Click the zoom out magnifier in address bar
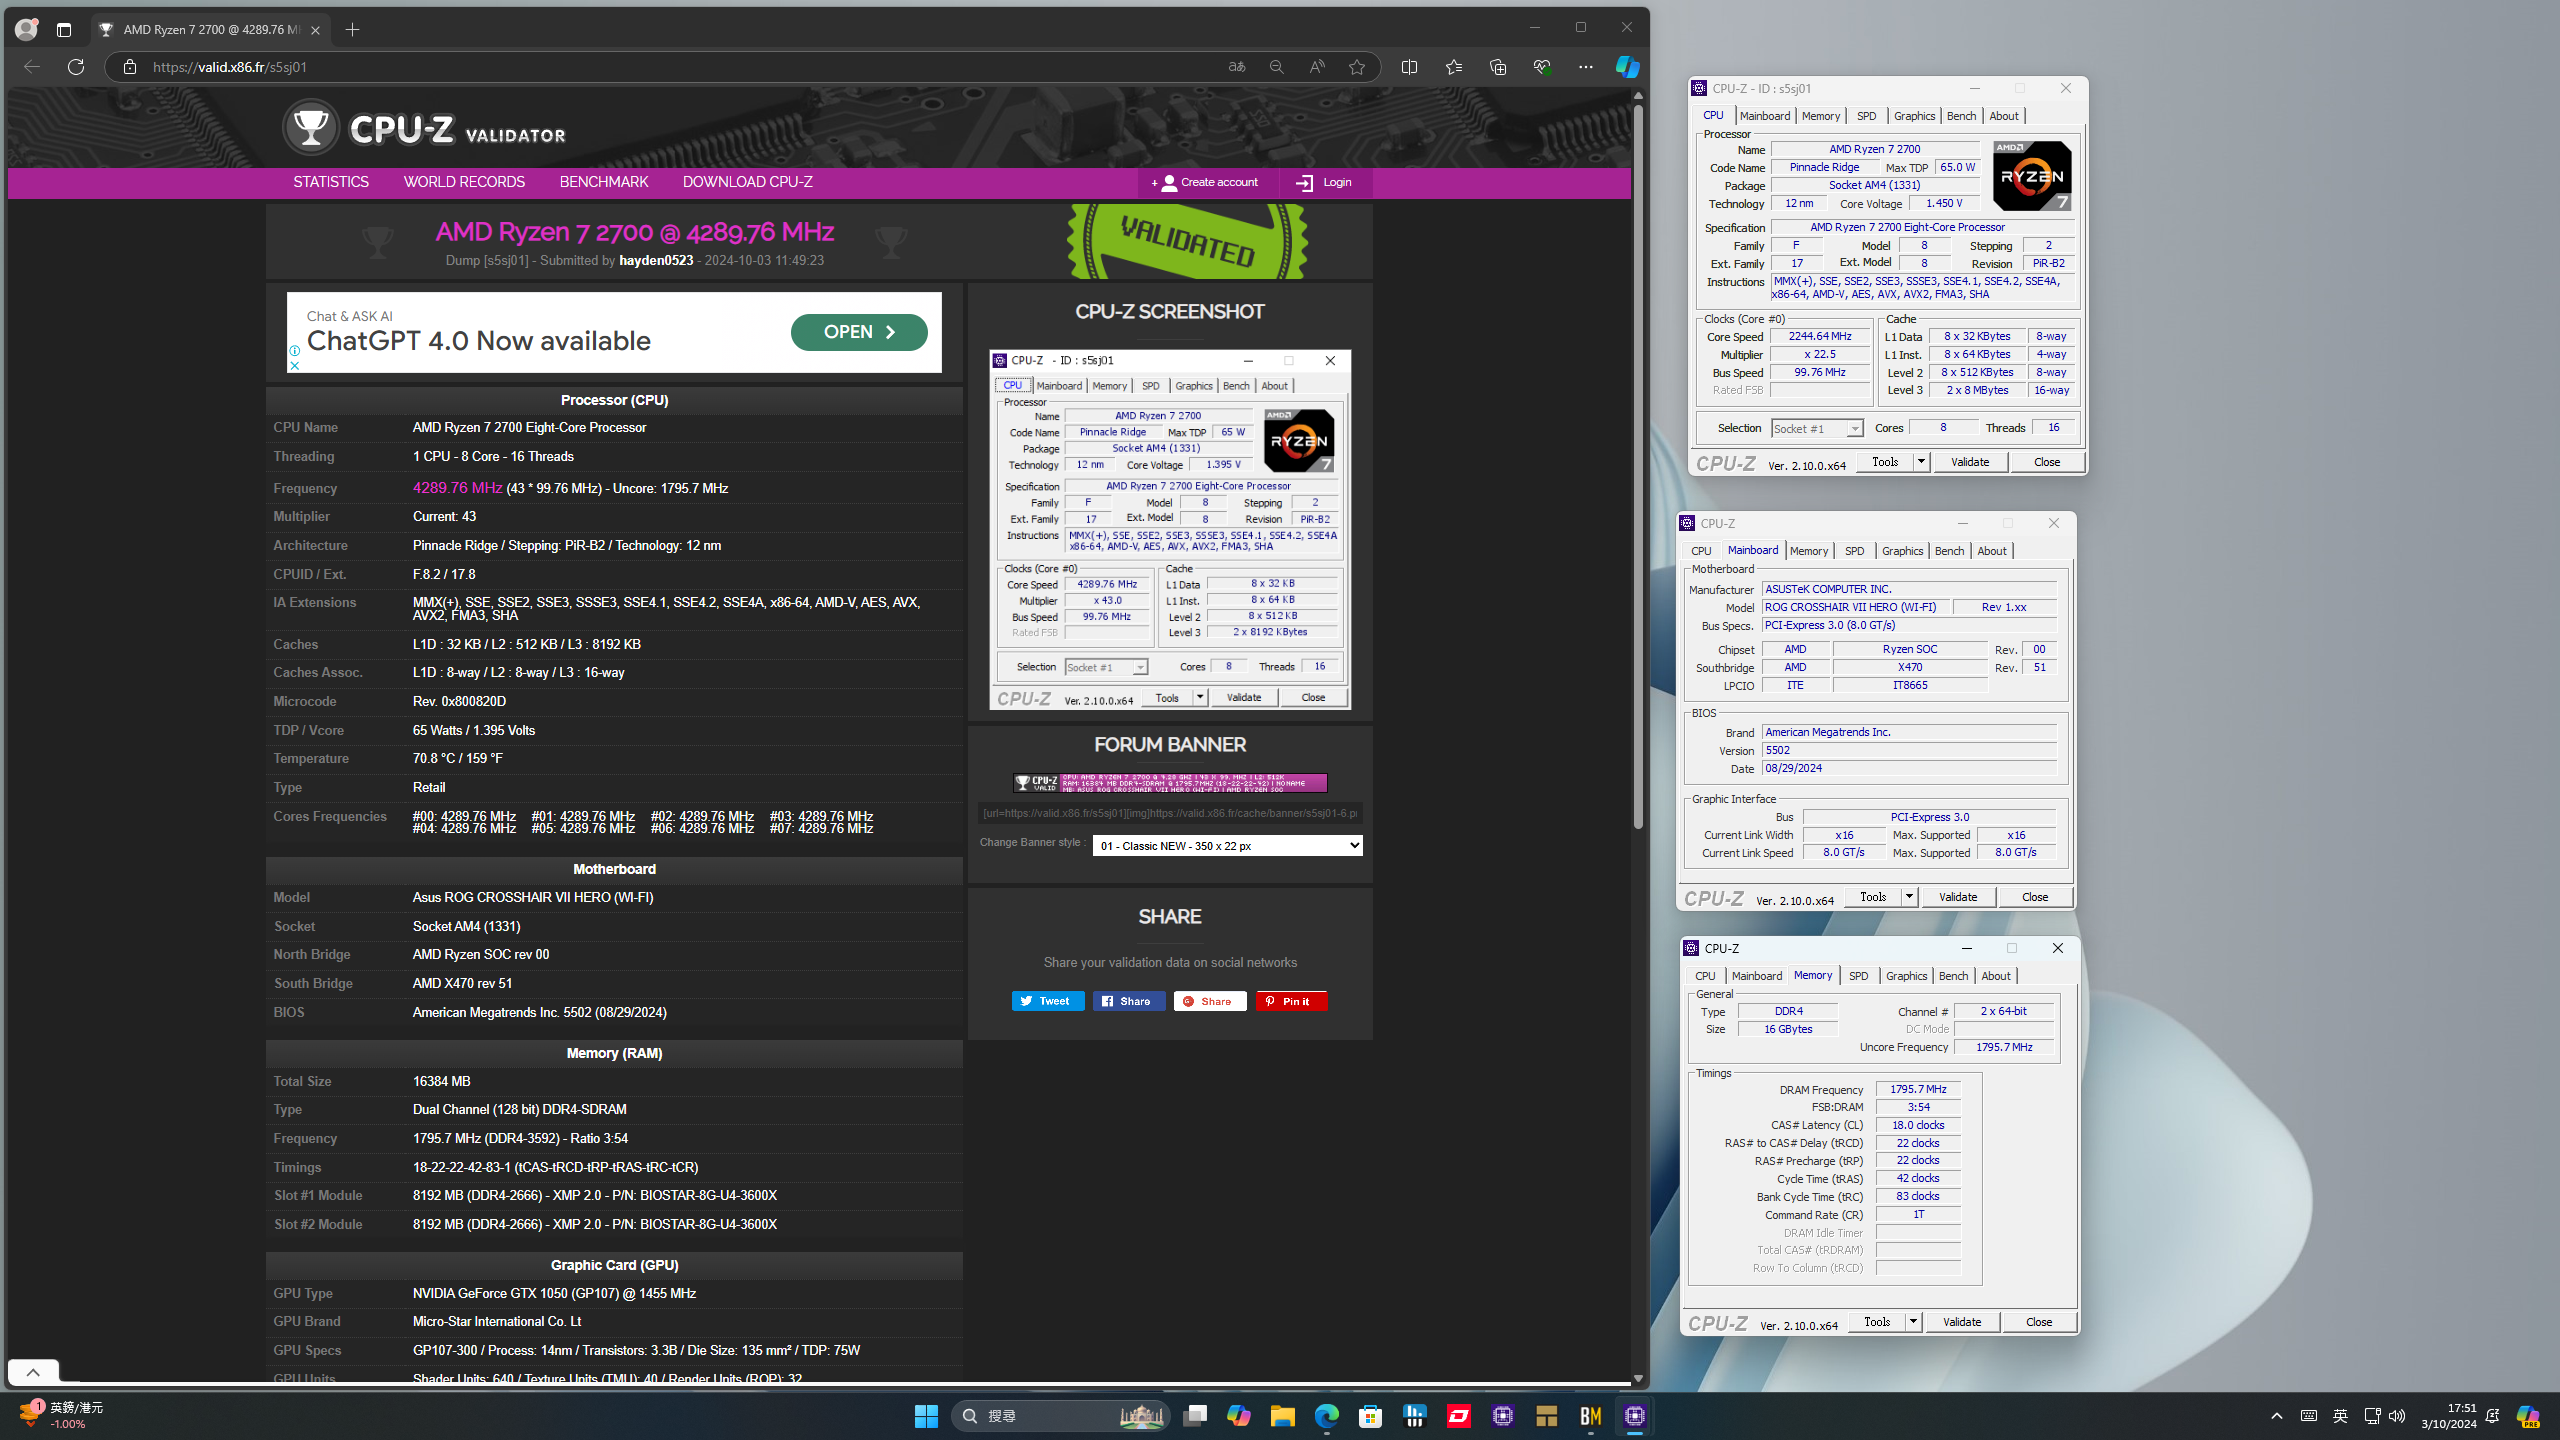Viewport: 2560px width, 1440px height. [1276, 67]
